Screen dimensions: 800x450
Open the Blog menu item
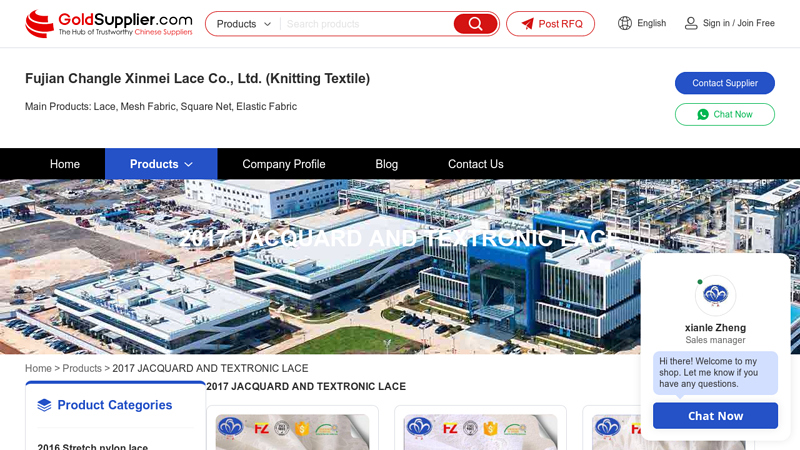pyautogui.click(x=386, y=164)
